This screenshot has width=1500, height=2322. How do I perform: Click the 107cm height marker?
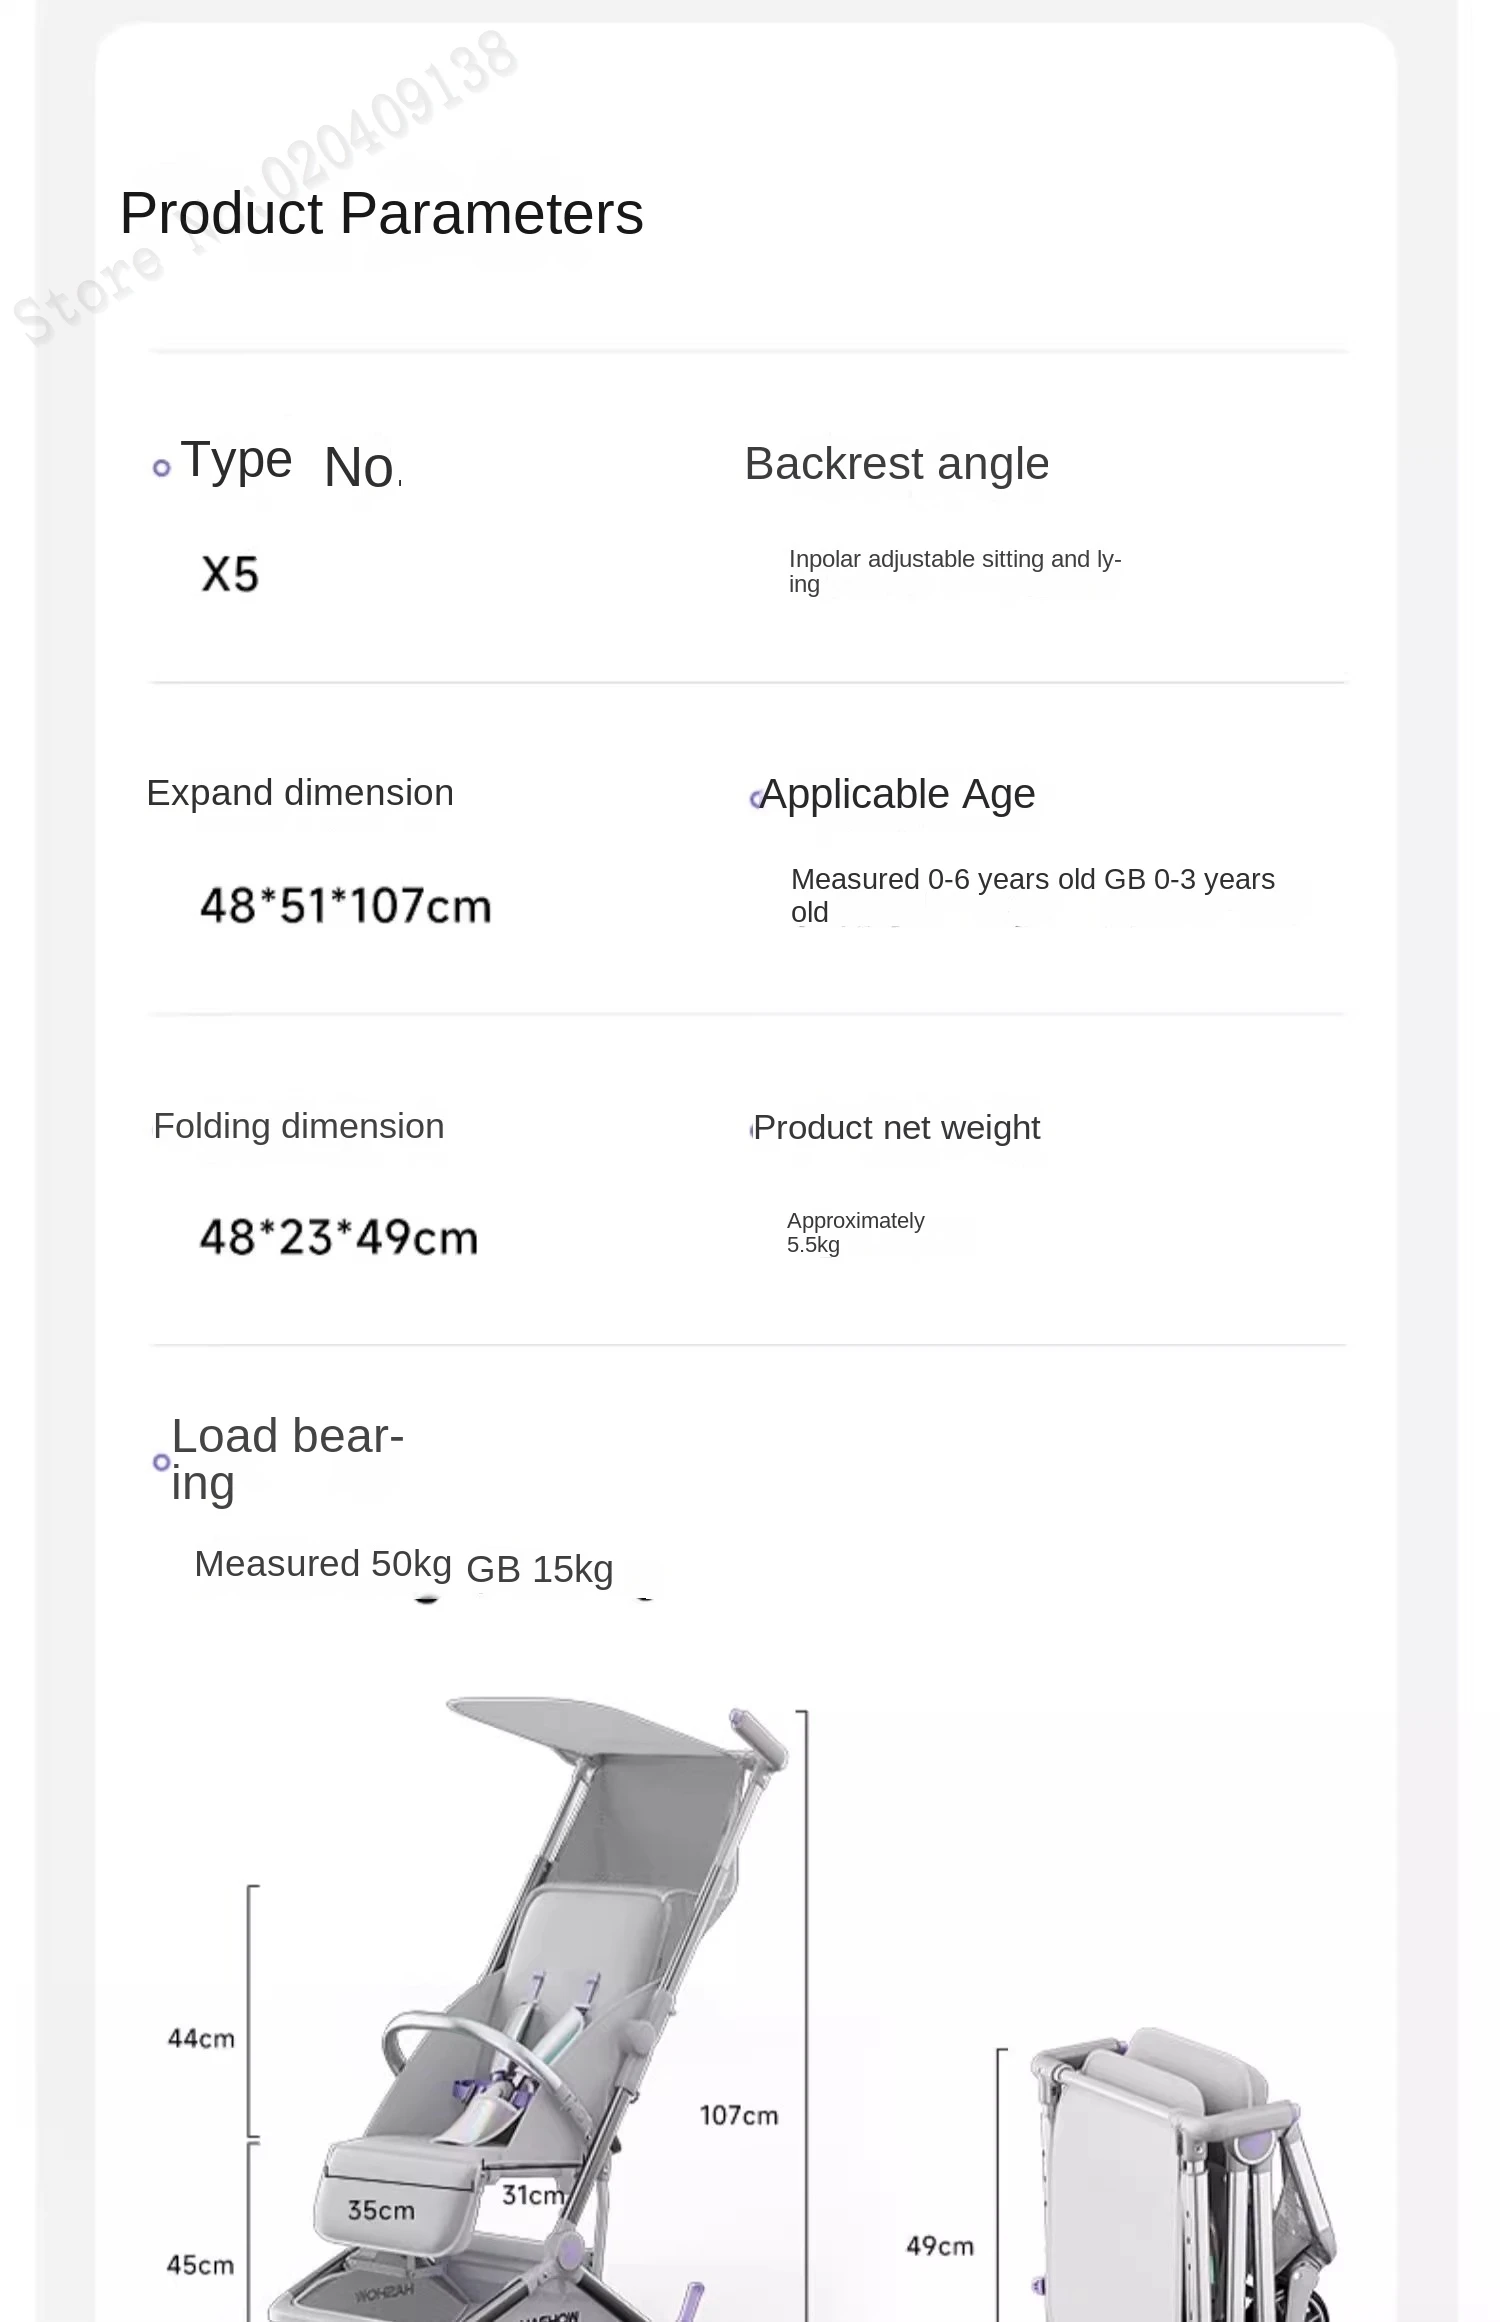click(739, 2115)
